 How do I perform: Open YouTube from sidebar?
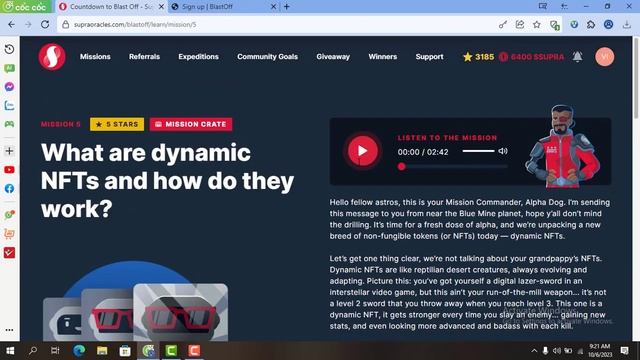tap(9, 170)
